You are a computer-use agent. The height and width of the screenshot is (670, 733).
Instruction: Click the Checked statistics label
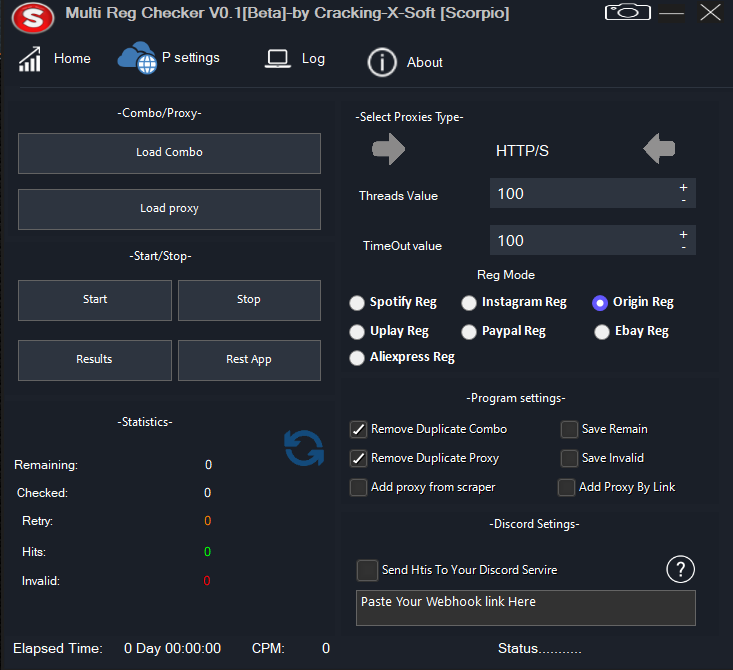click(42, 493)
